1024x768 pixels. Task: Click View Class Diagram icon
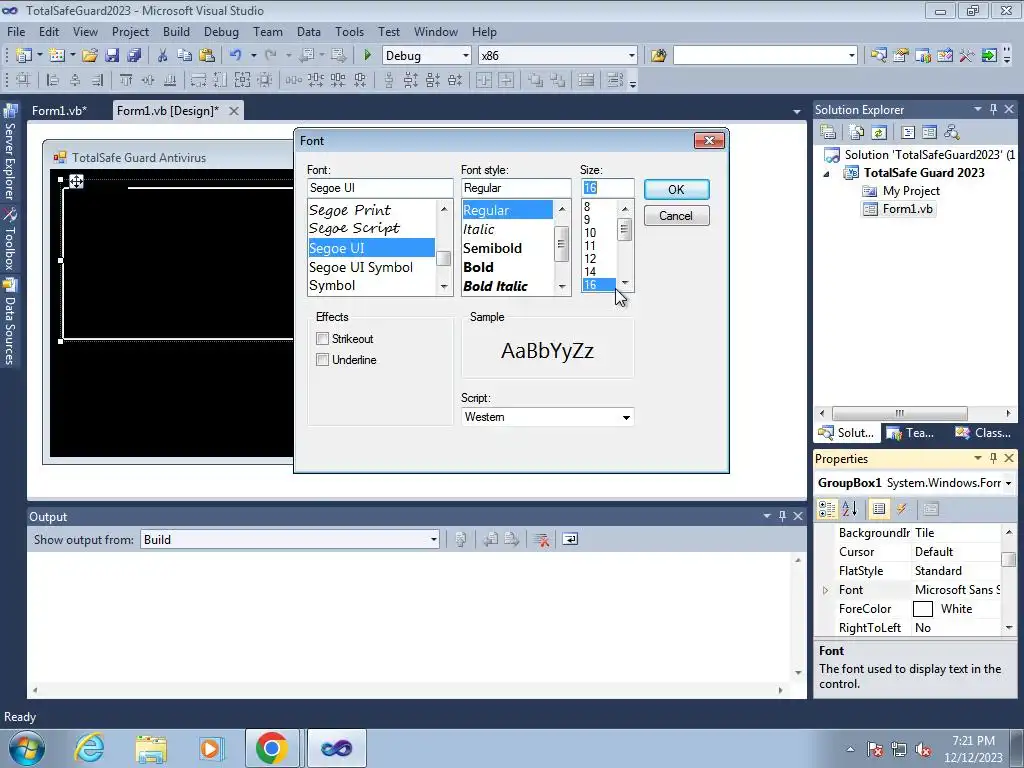pyautogui.click(x=952, y=132)
